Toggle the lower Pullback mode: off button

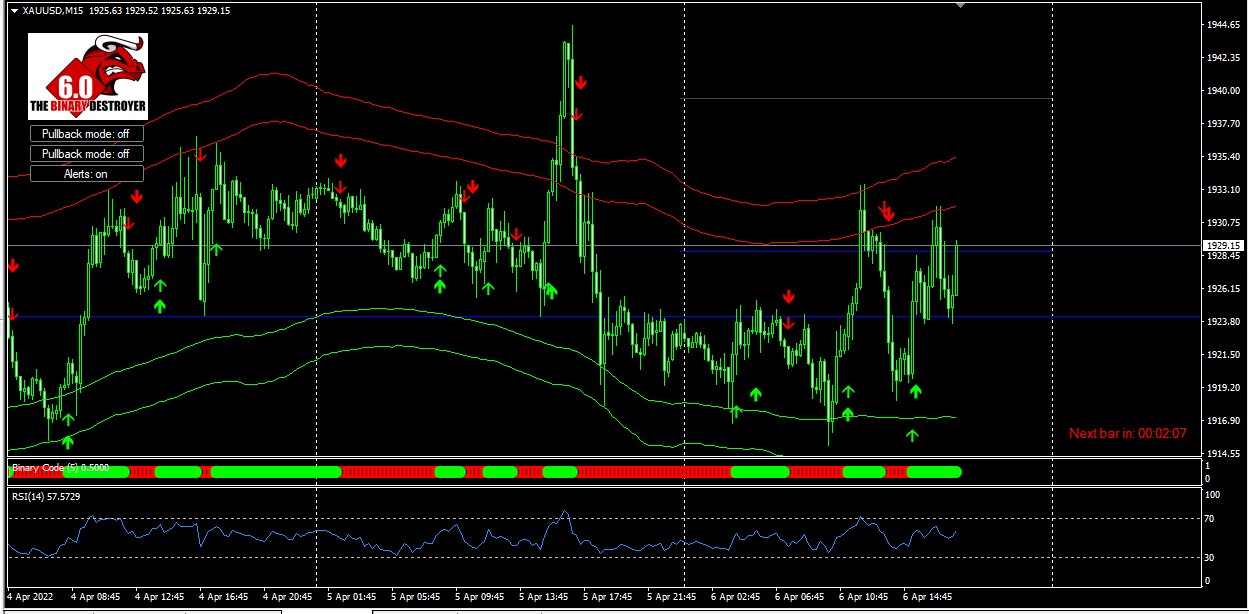(86, 154)
